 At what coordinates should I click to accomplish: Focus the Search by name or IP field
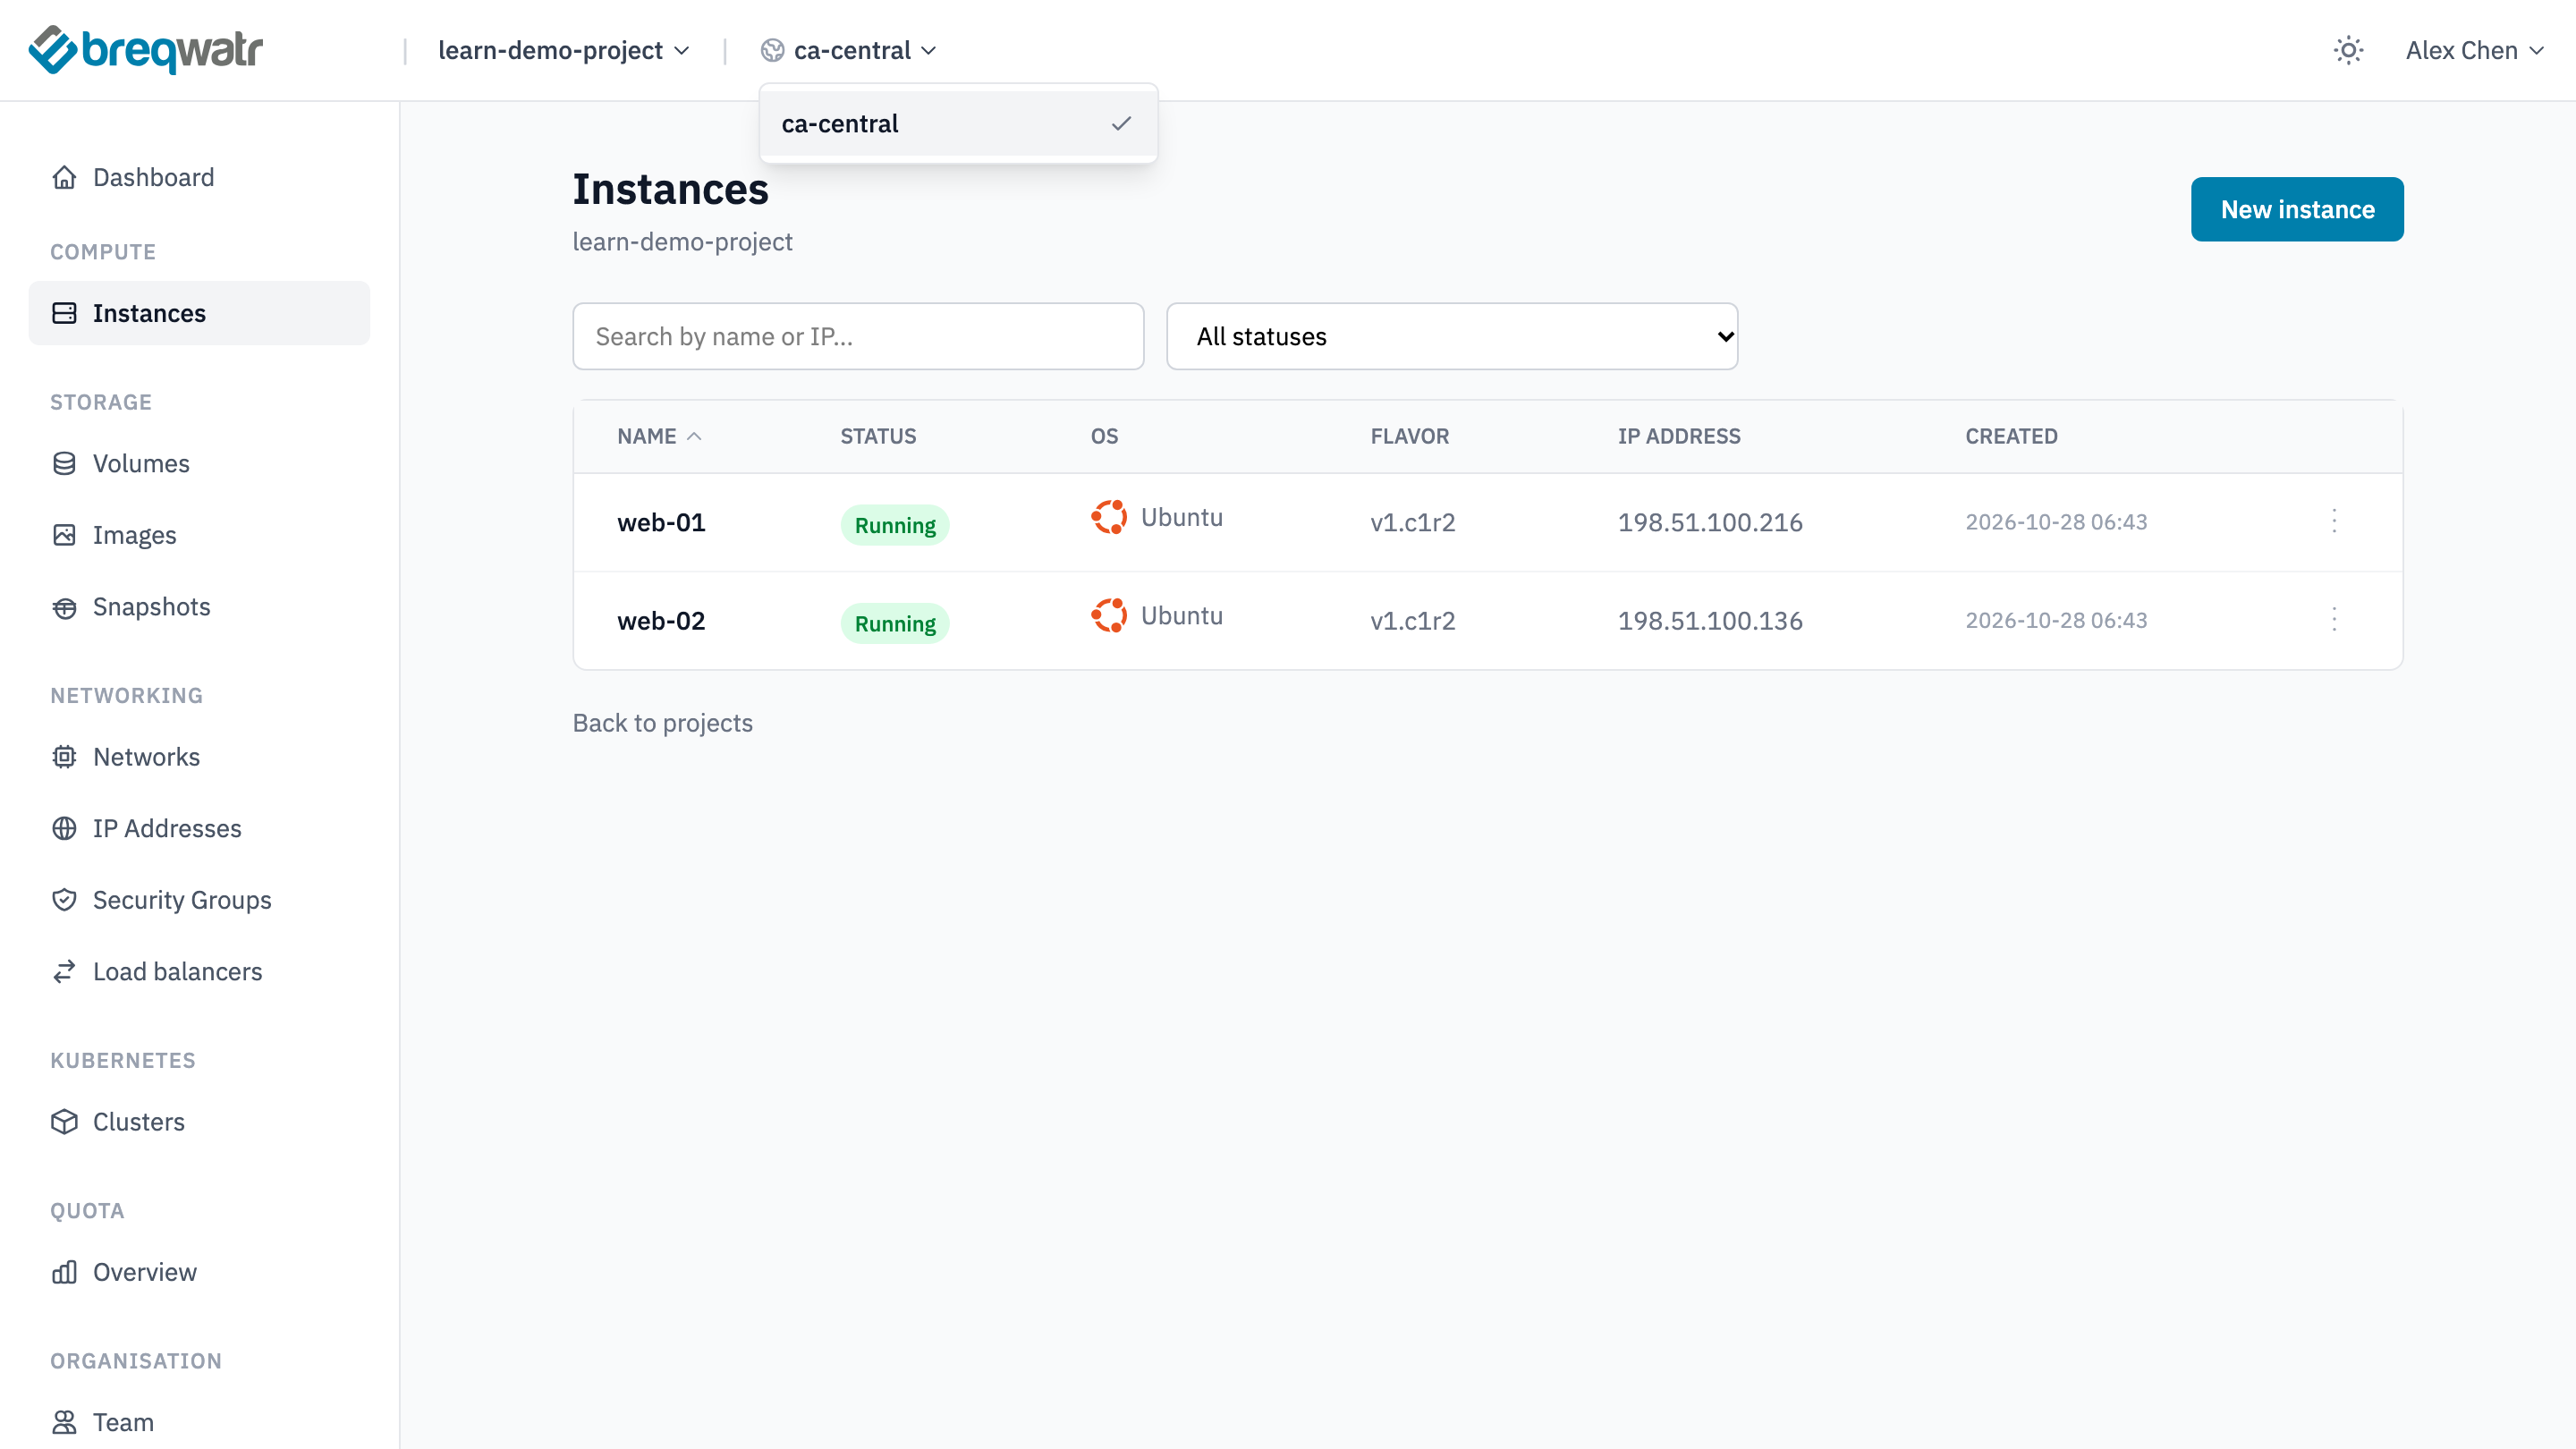coord(858,336)
